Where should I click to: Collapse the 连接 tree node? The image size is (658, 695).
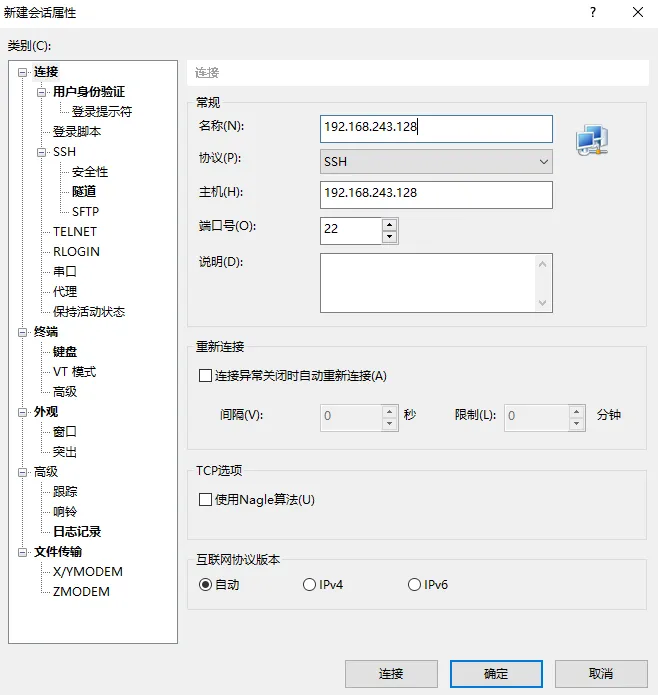click(x=22, y=72)
